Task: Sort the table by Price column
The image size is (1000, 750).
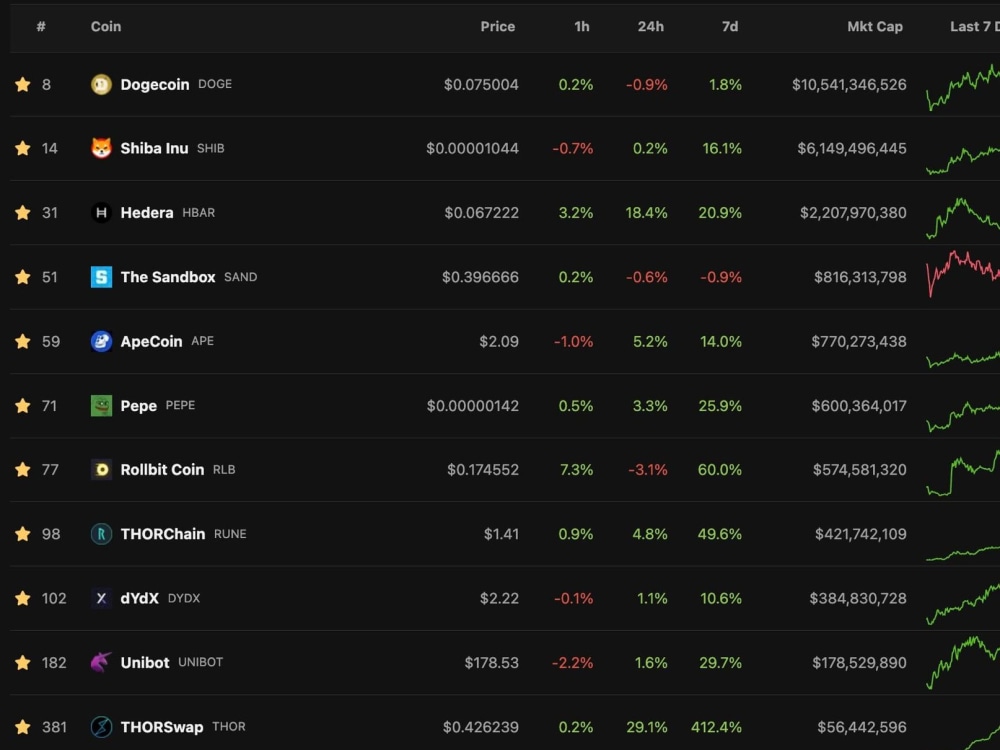Action: 497,27
